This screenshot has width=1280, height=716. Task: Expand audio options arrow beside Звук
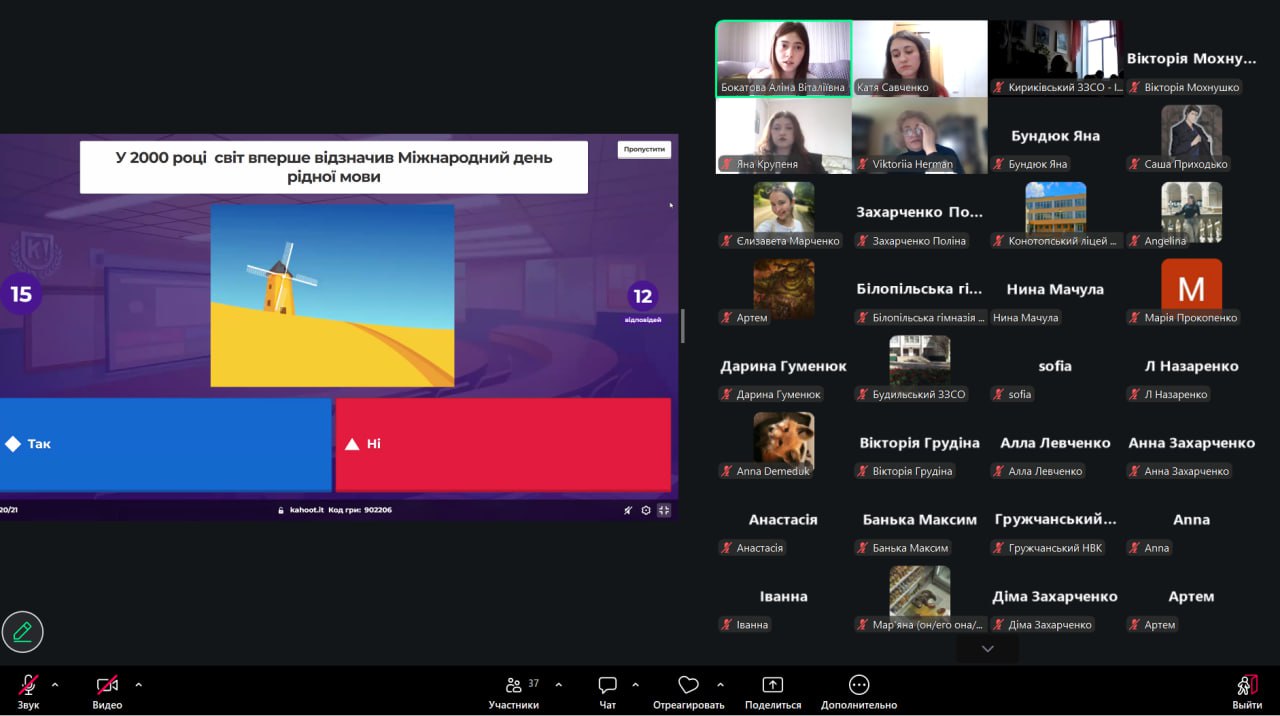point(55,685)
